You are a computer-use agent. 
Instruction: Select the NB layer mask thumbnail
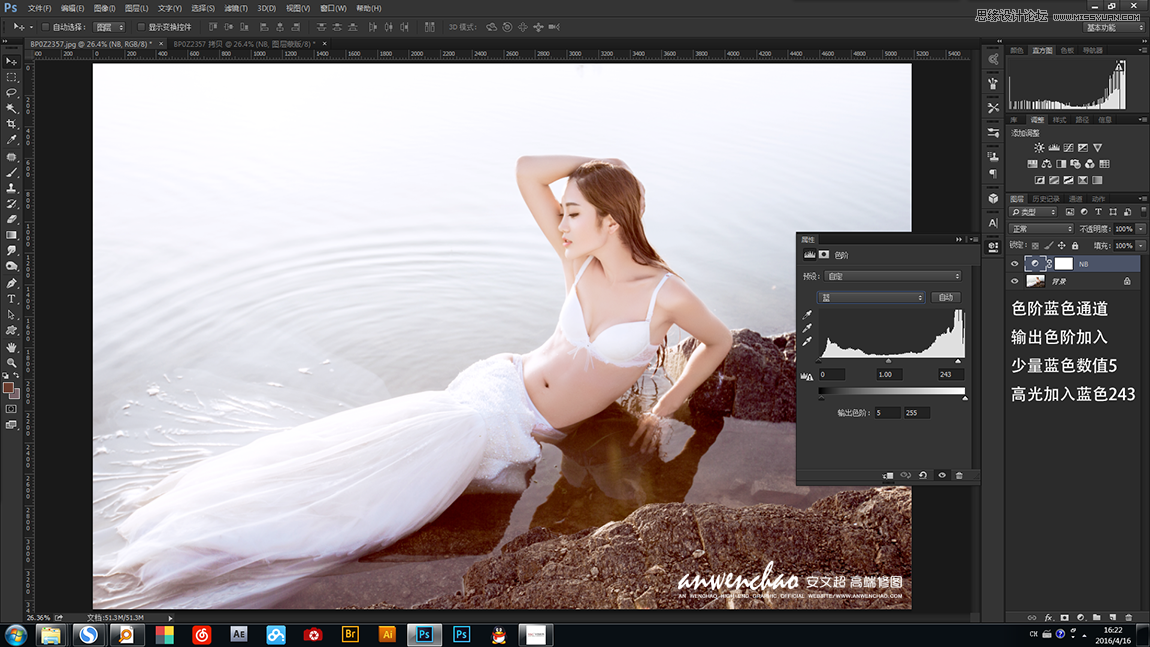1063,263
